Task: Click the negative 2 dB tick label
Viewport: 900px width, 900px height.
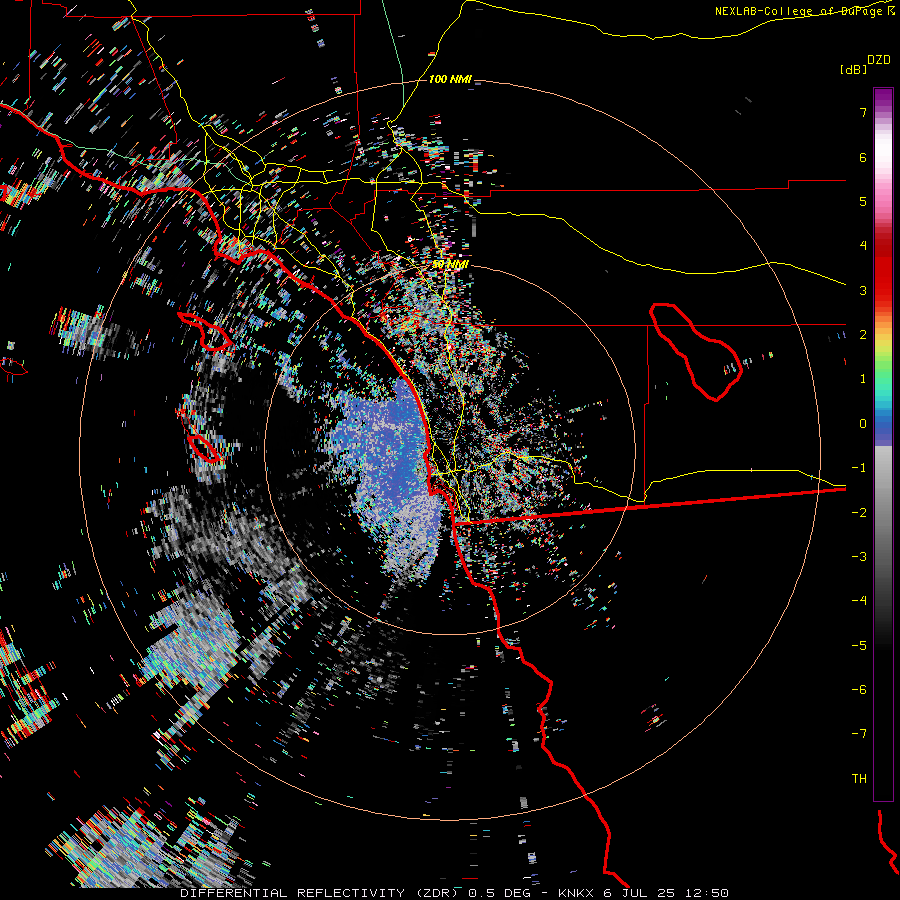Action: click(x=859, y=513)
